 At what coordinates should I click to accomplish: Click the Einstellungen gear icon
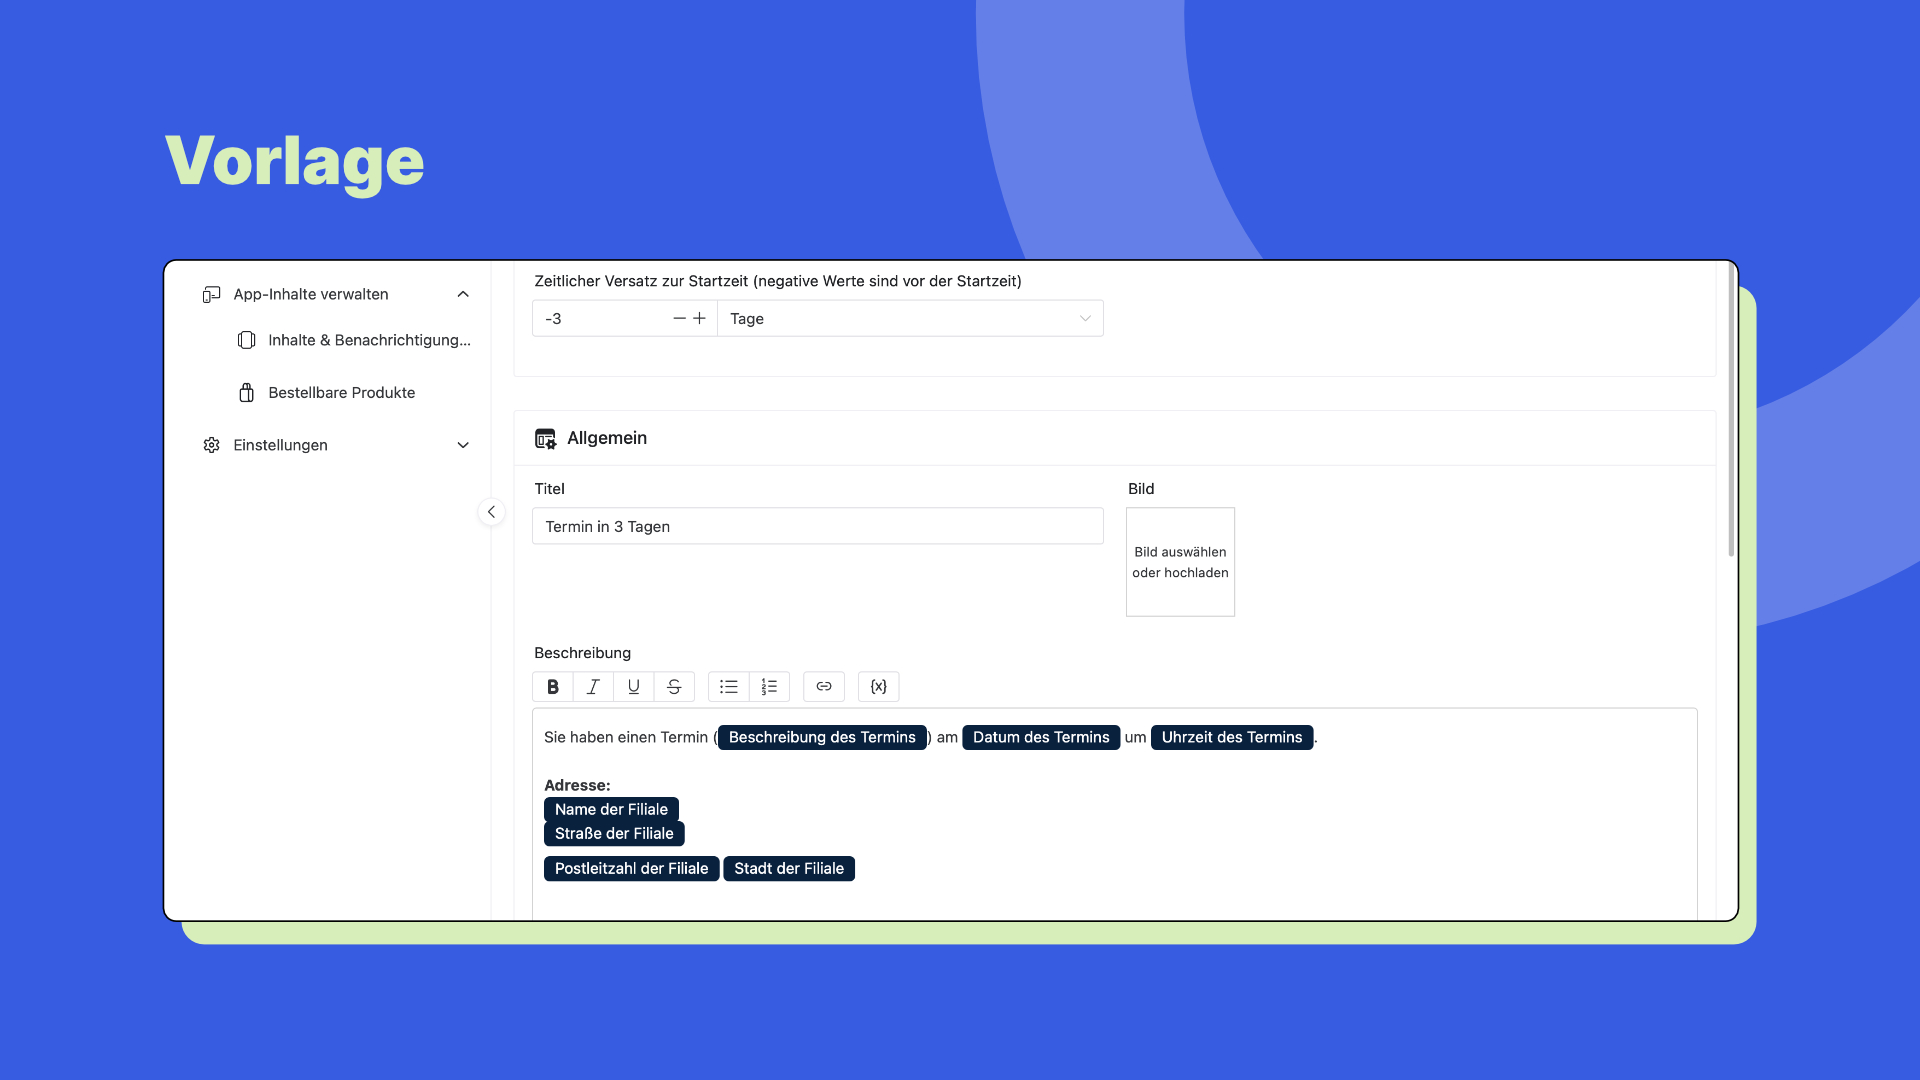(x=211, y=445)
